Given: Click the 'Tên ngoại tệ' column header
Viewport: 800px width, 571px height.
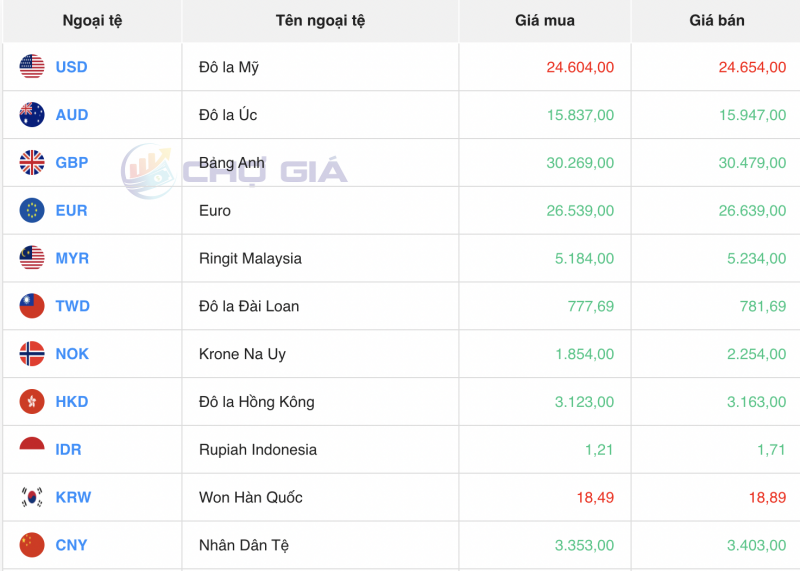Looking at the screenshot, I should (x=320, y=20).
